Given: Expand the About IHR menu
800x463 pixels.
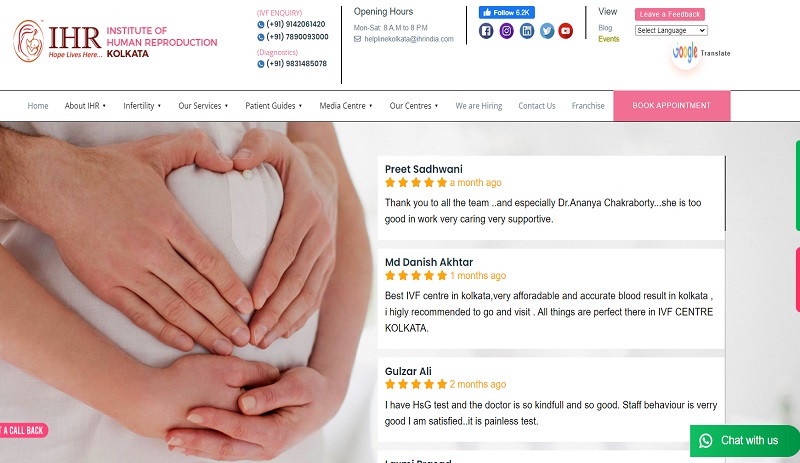Looking at the screenshot, I should click(85, 106).
